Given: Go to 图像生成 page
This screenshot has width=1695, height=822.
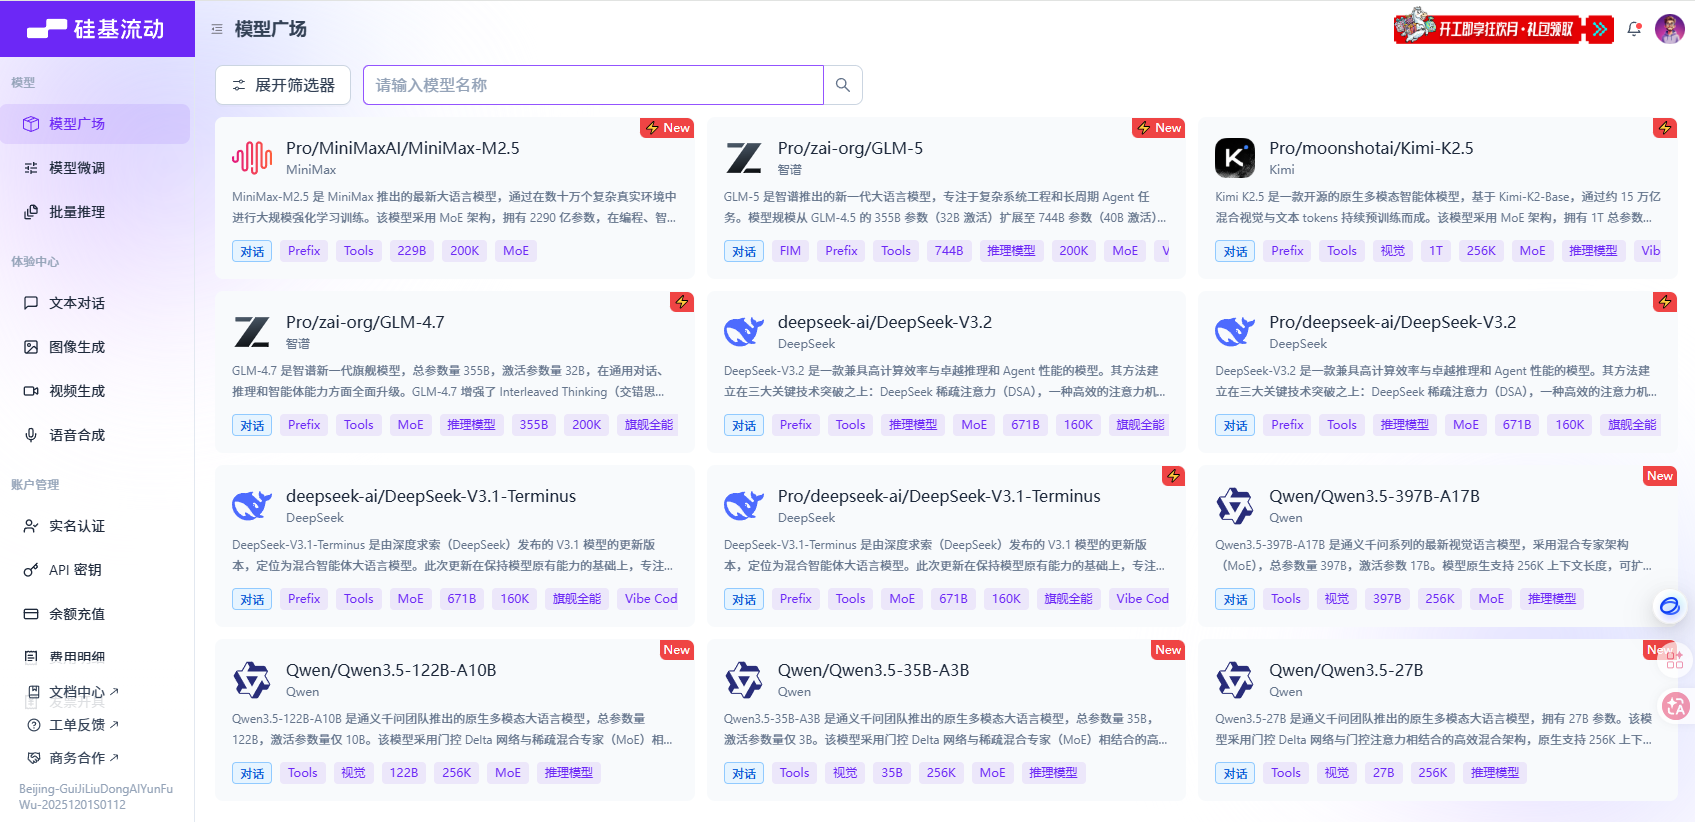Looking at the screenshot, I should pyautogui.click(x=95, y=347).
